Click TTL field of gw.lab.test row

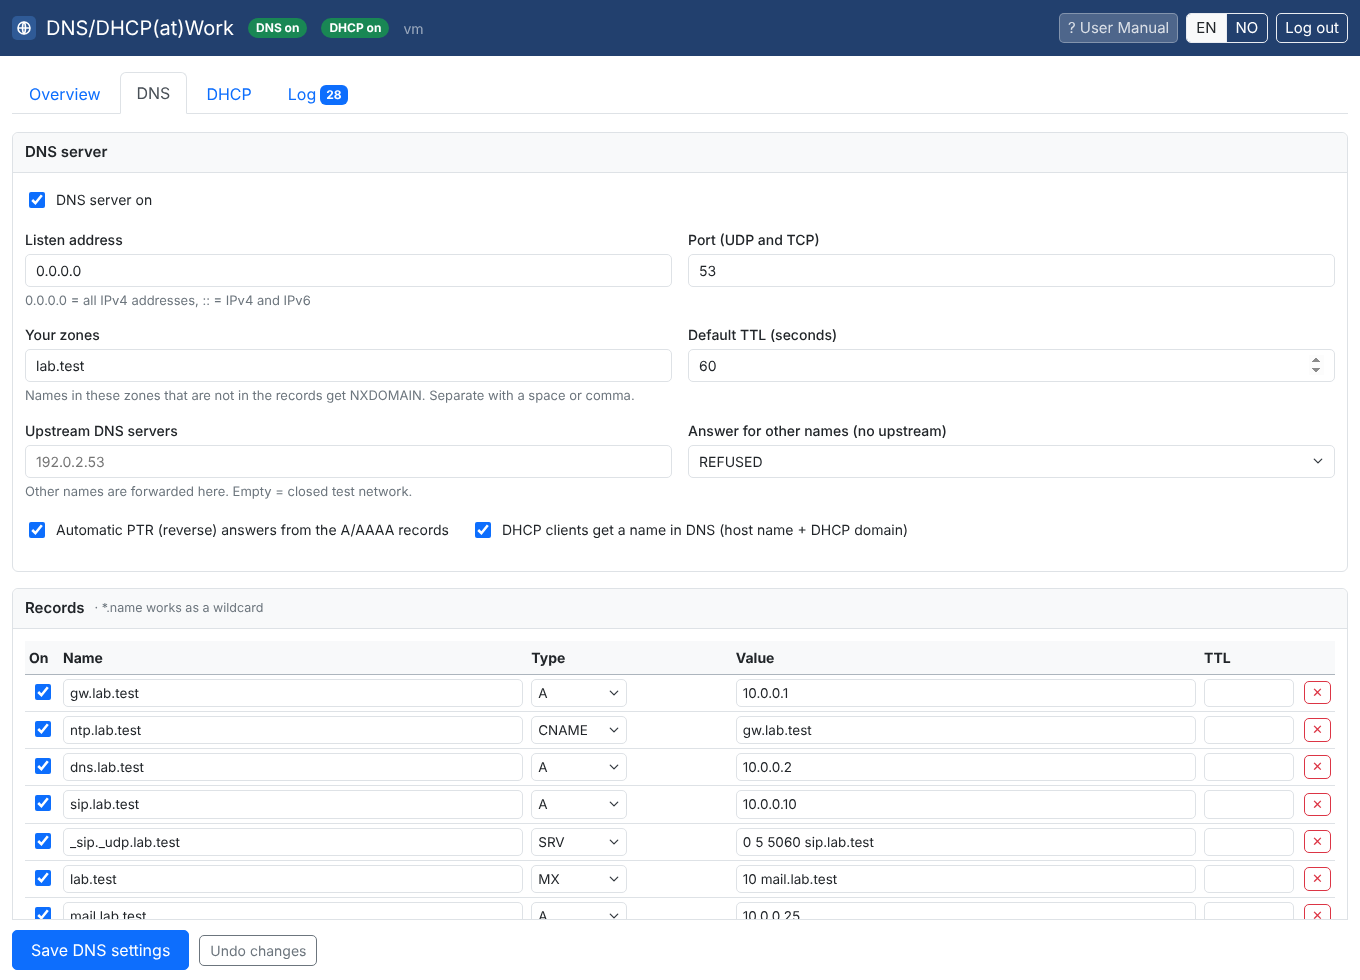pyautogui.click(x=1249, y=693)
